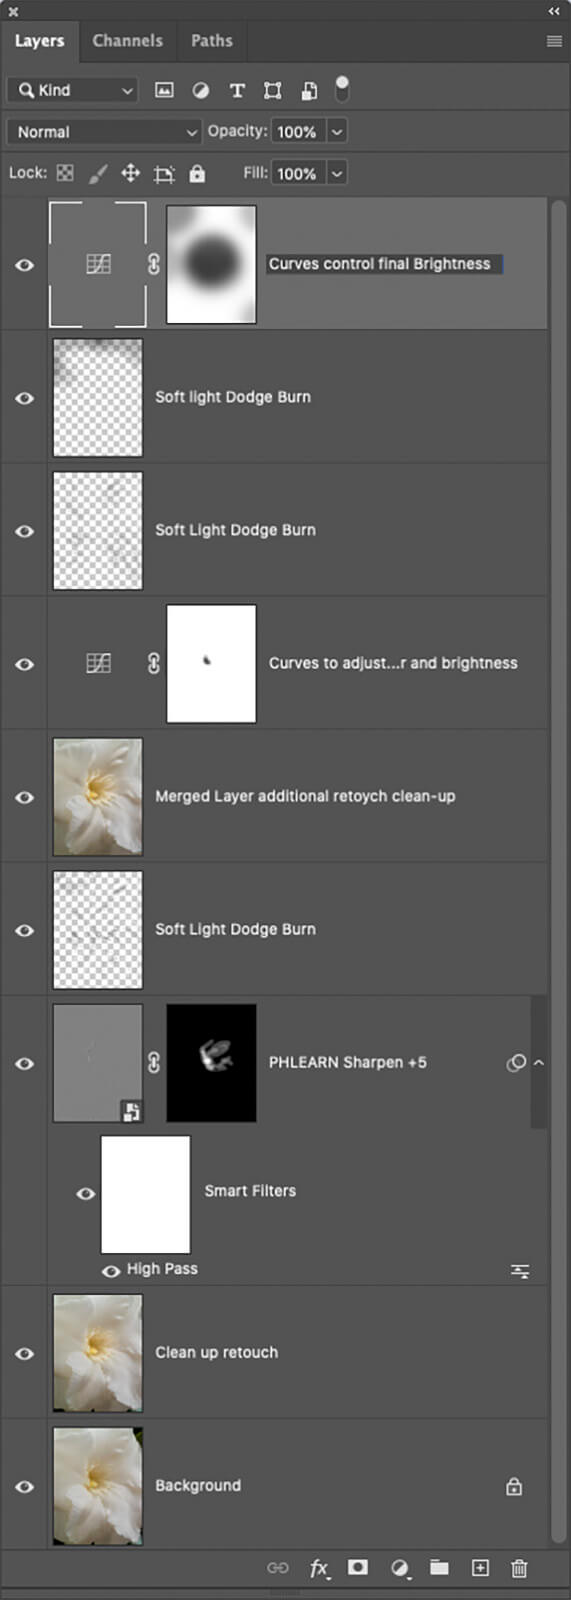
Task: Open the Opacity dropdown arrow
Action: [337, 132]
